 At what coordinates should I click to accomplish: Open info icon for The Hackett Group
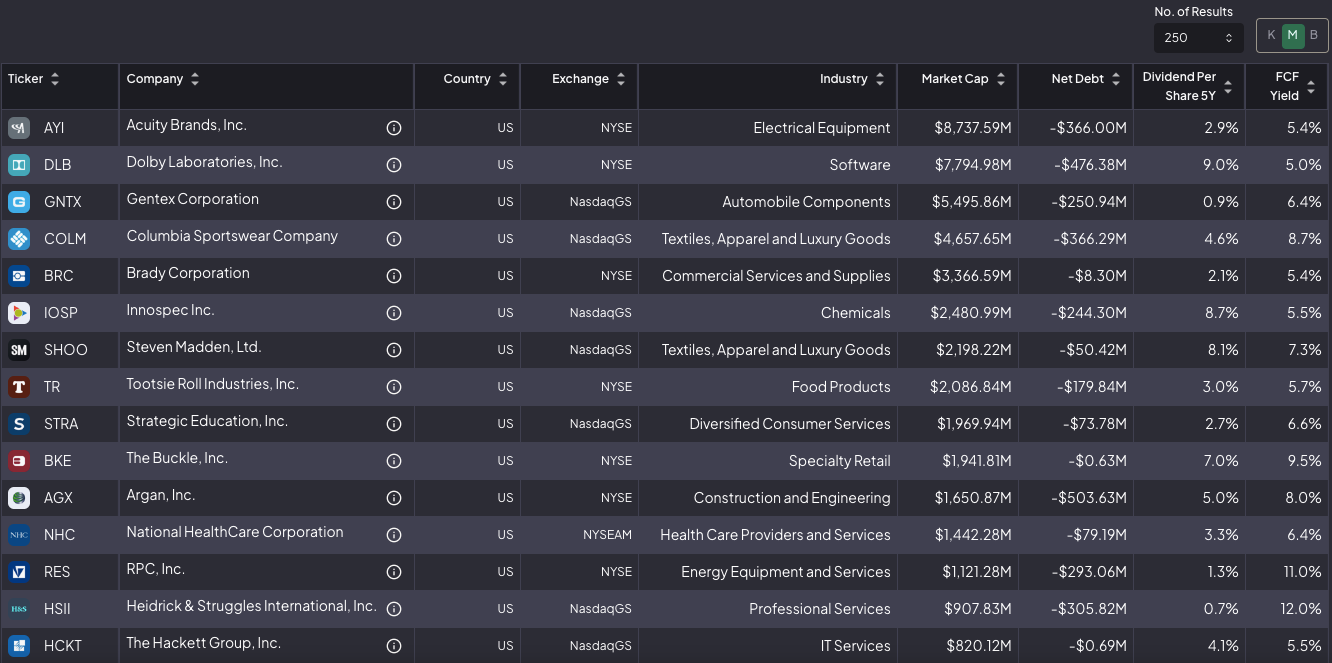(x=394, y=646)
